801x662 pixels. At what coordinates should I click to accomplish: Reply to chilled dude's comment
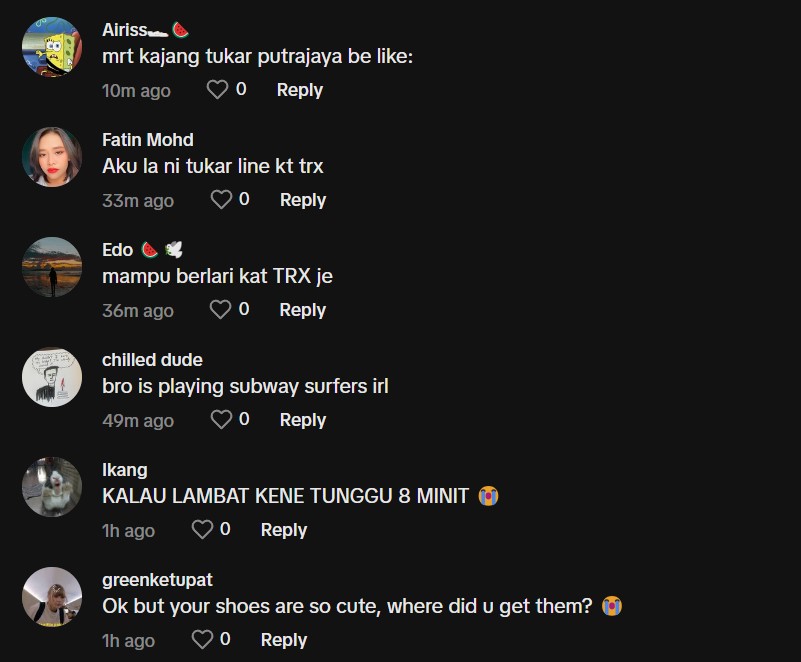tap(303, 420)
